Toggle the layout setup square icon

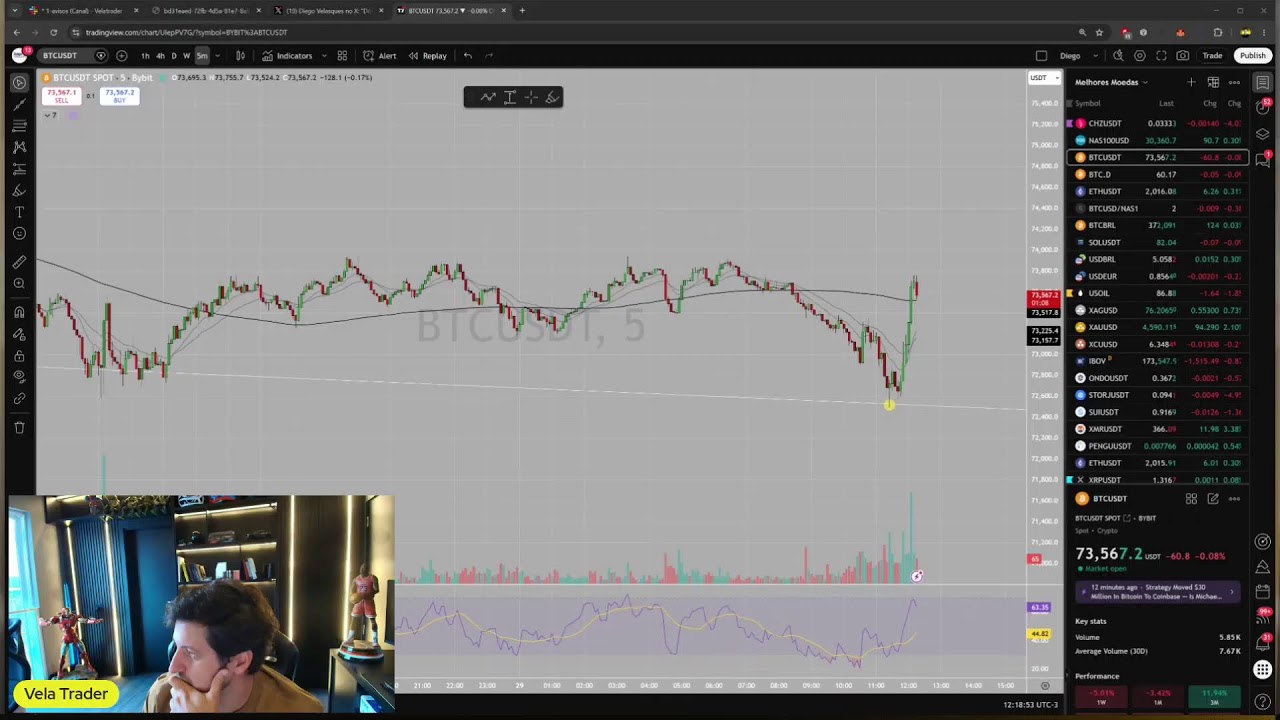(1041, 56)
